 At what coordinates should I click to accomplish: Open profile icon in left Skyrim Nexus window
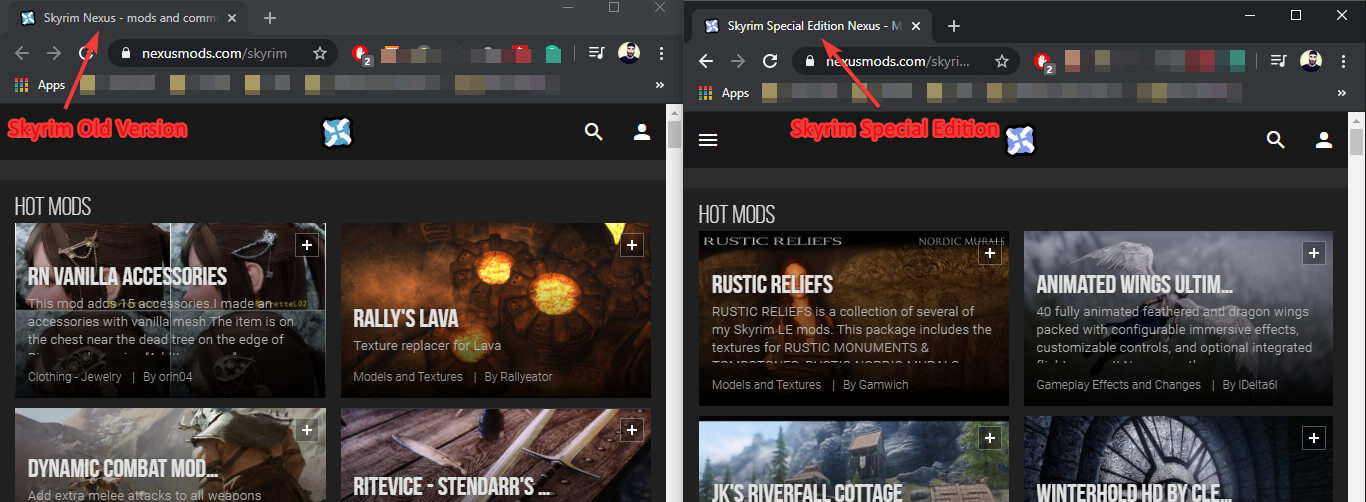[642, 132]
